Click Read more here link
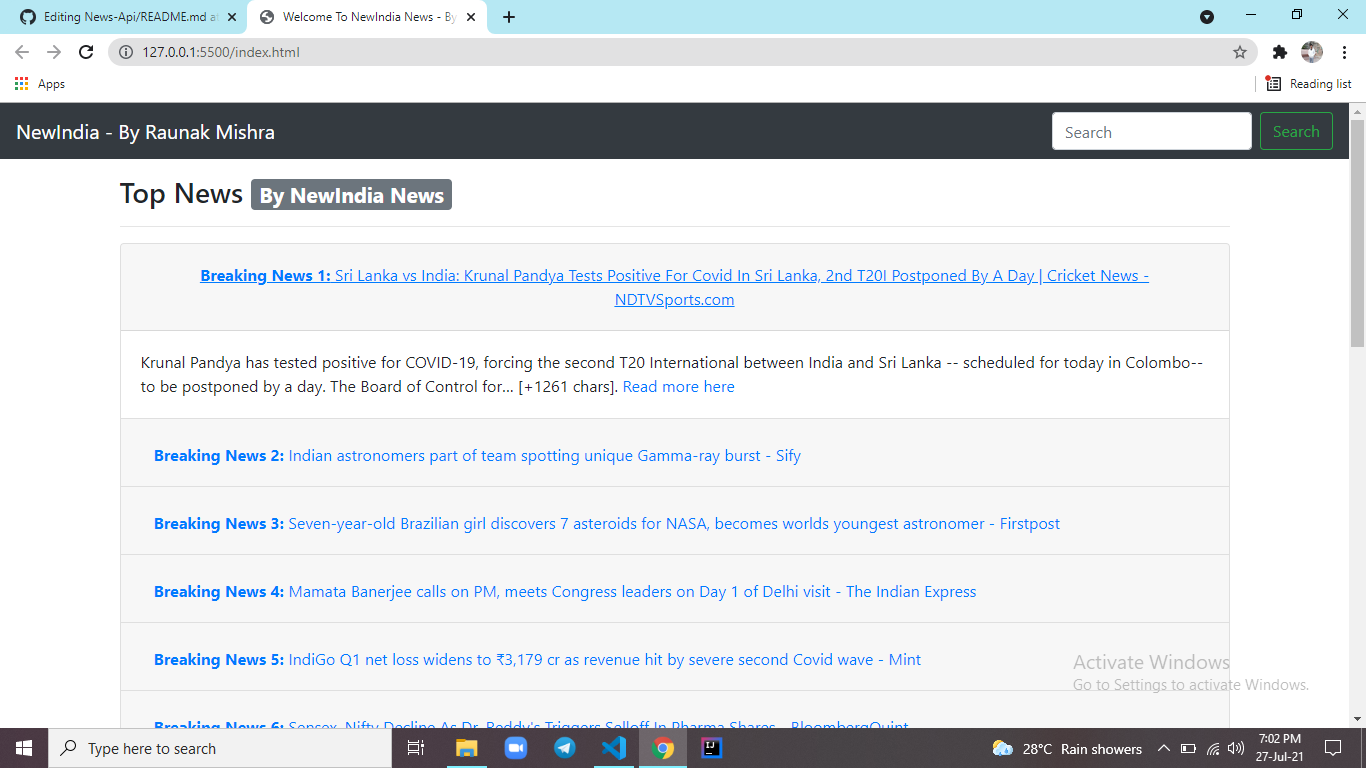 [x=678, y=386]
